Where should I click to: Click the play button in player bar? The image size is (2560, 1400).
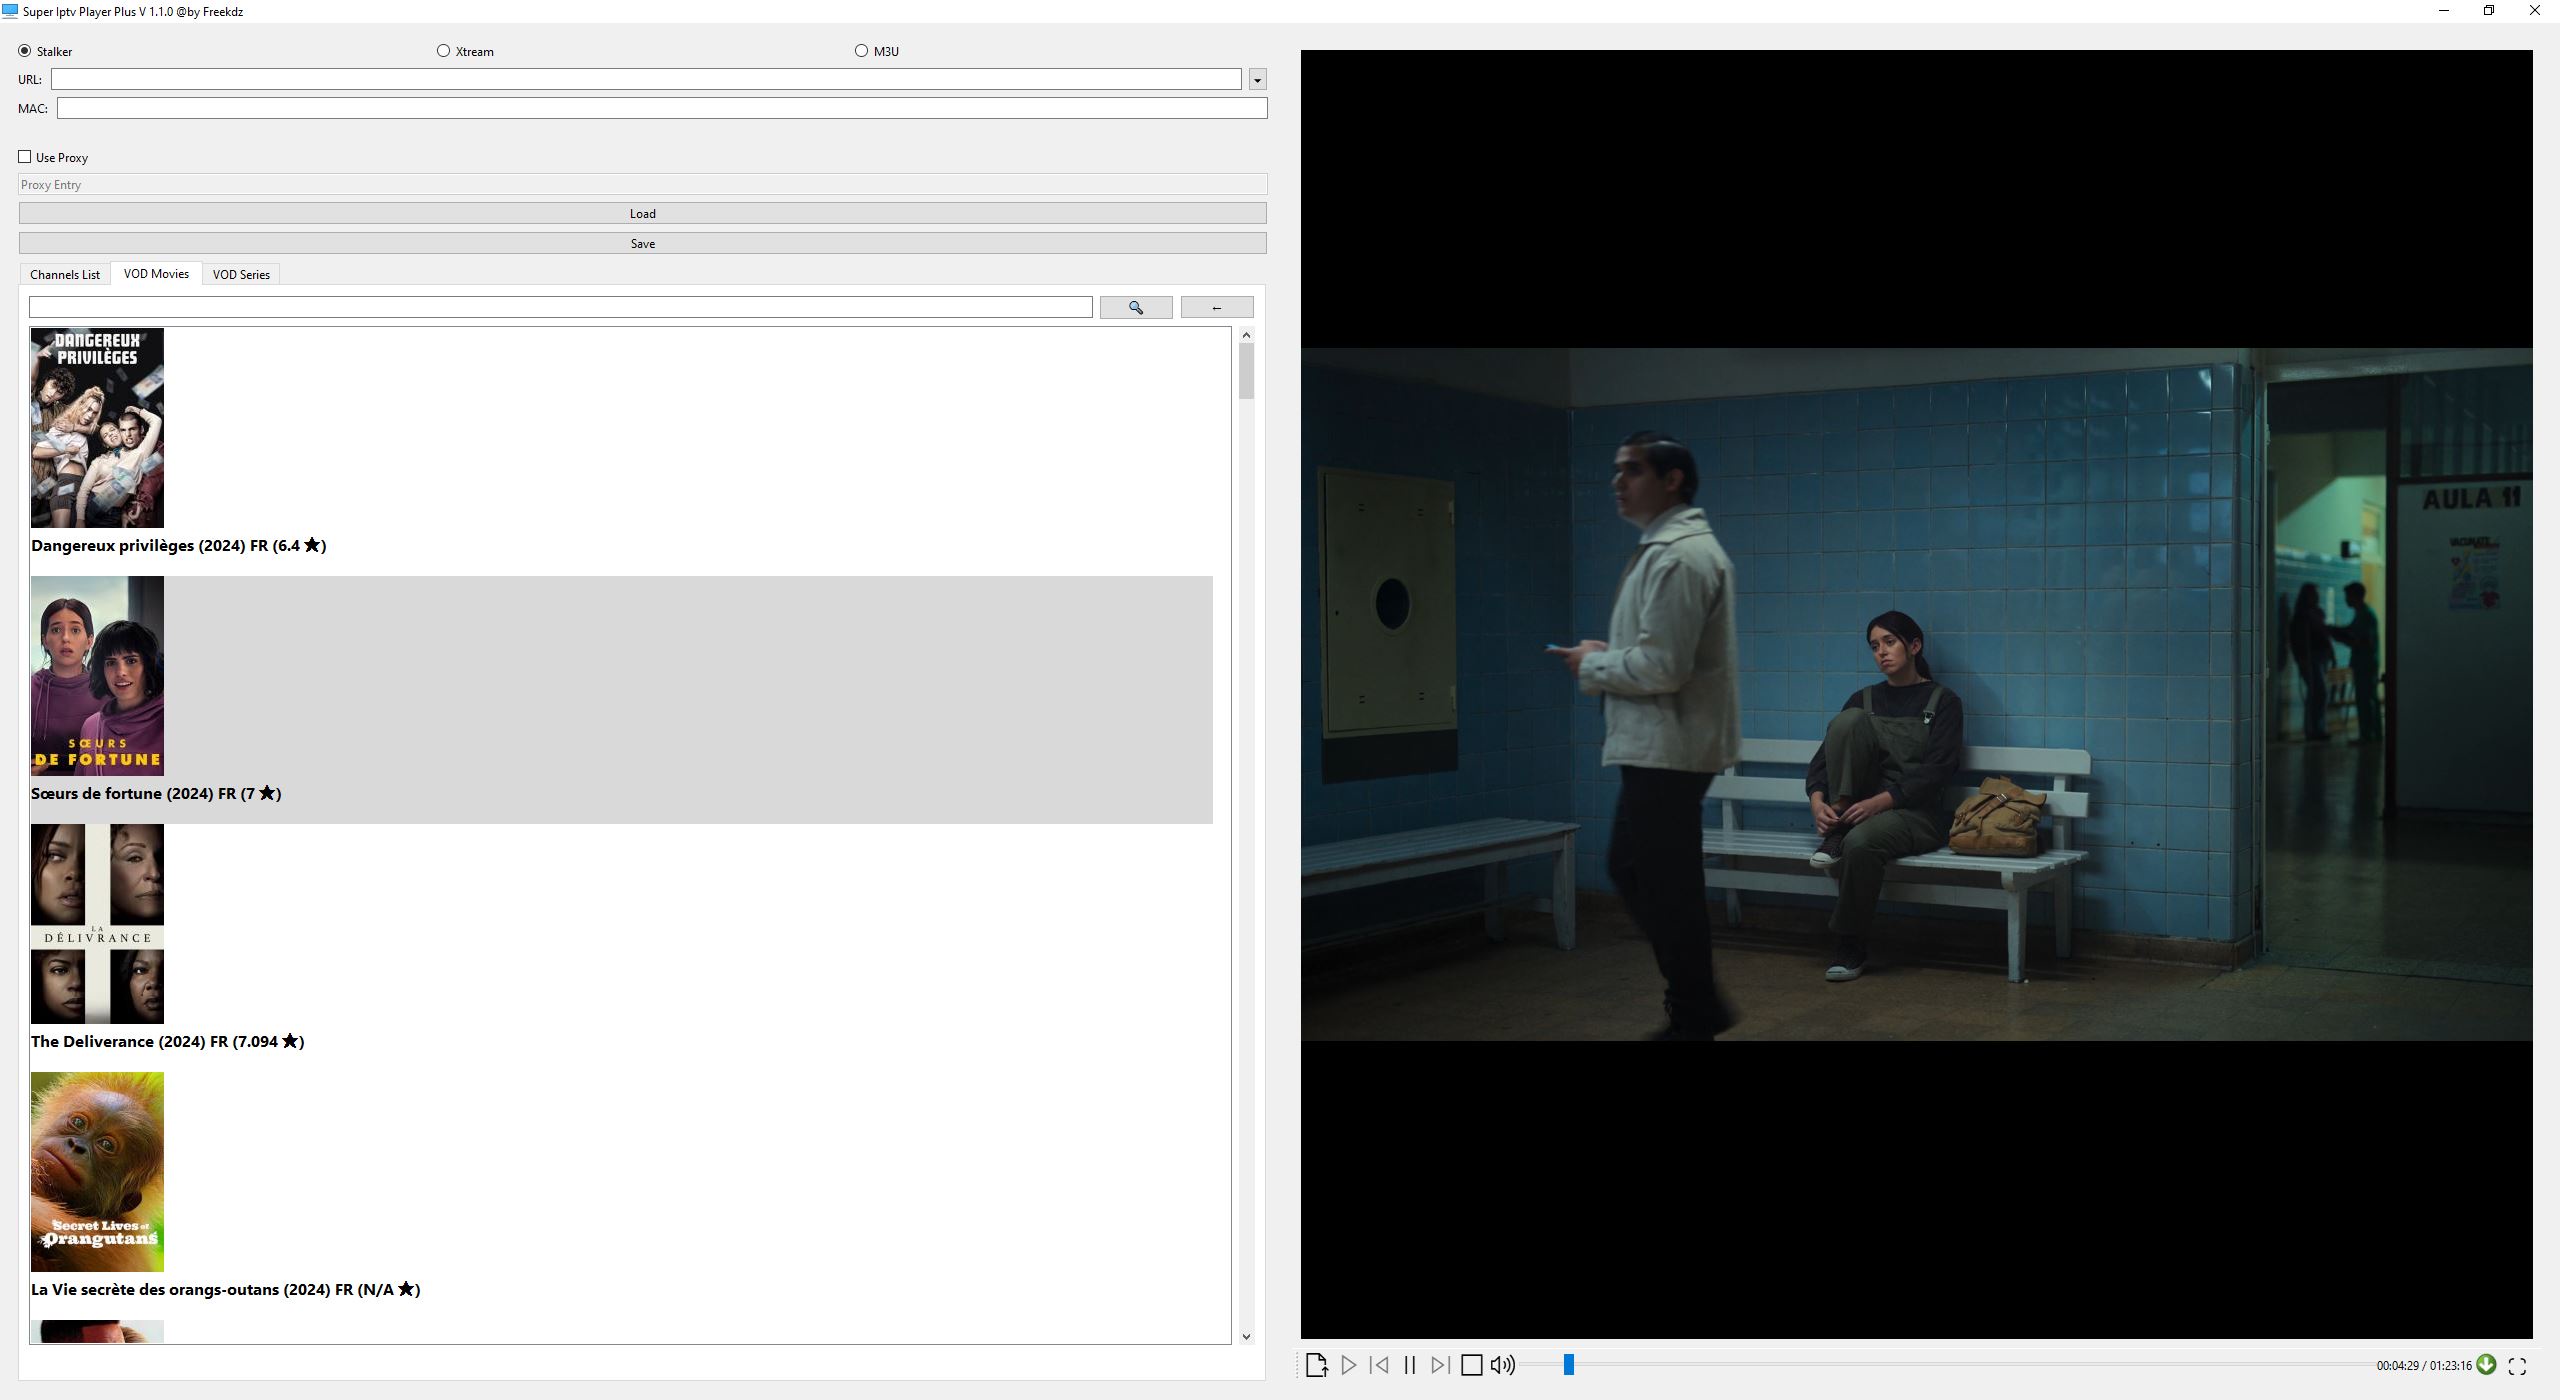point(1348,1365)
